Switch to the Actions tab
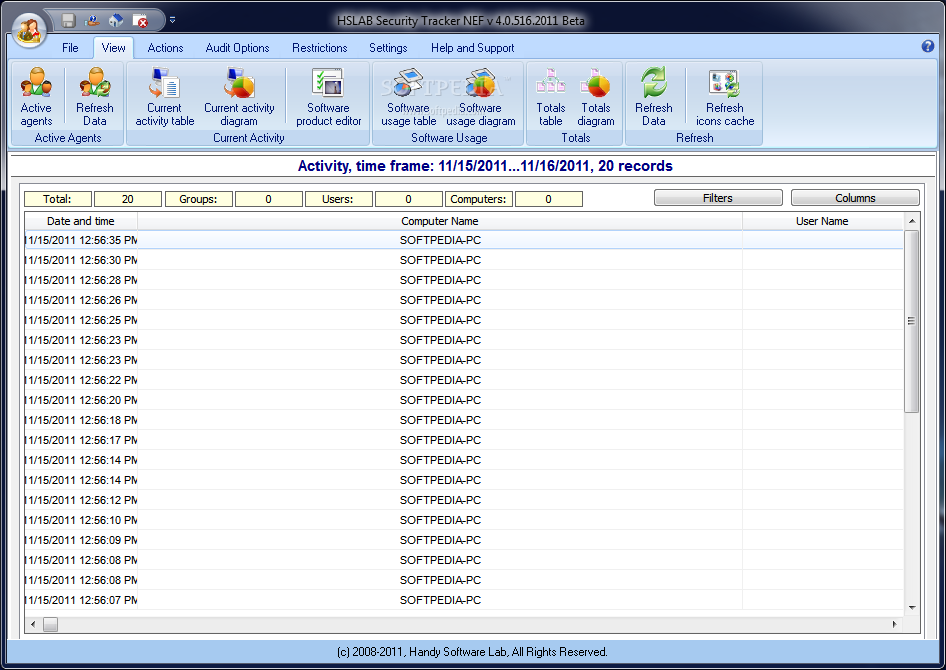This screenshot has width=946, height=670. 165,48
